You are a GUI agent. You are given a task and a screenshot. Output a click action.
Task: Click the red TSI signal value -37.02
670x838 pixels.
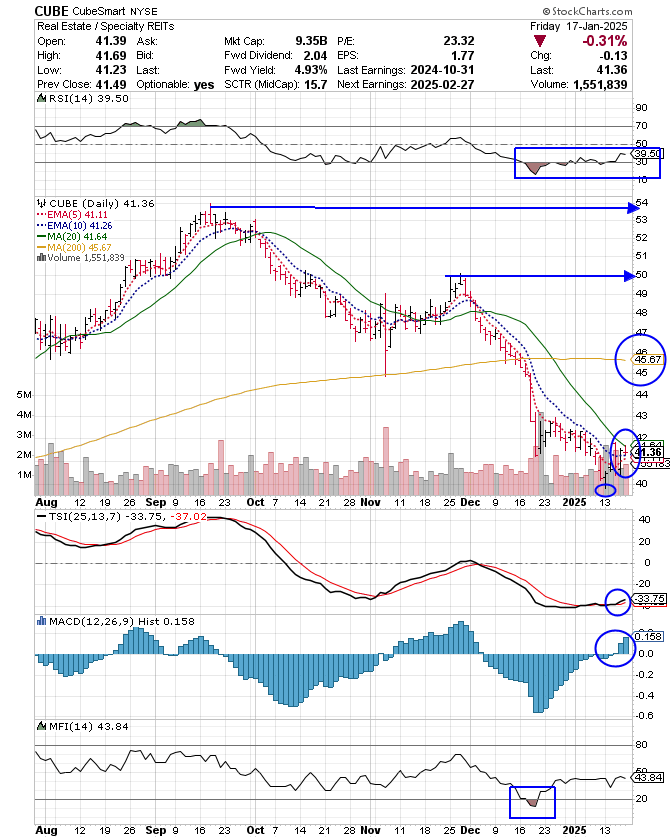(188, 516)
